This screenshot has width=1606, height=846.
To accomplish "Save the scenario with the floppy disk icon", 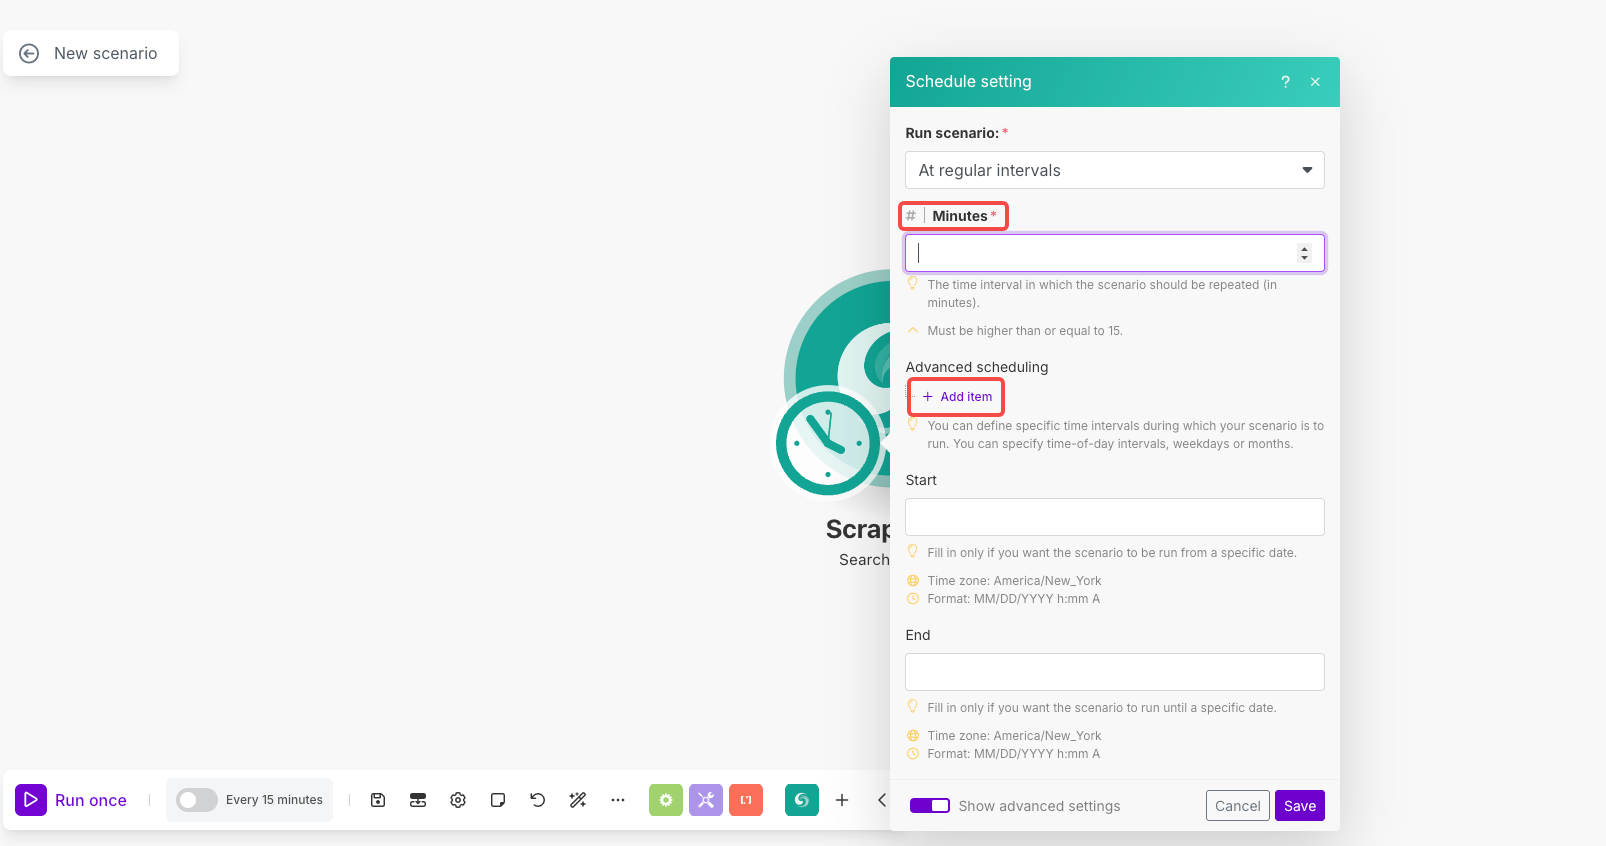I will point(378,800).
